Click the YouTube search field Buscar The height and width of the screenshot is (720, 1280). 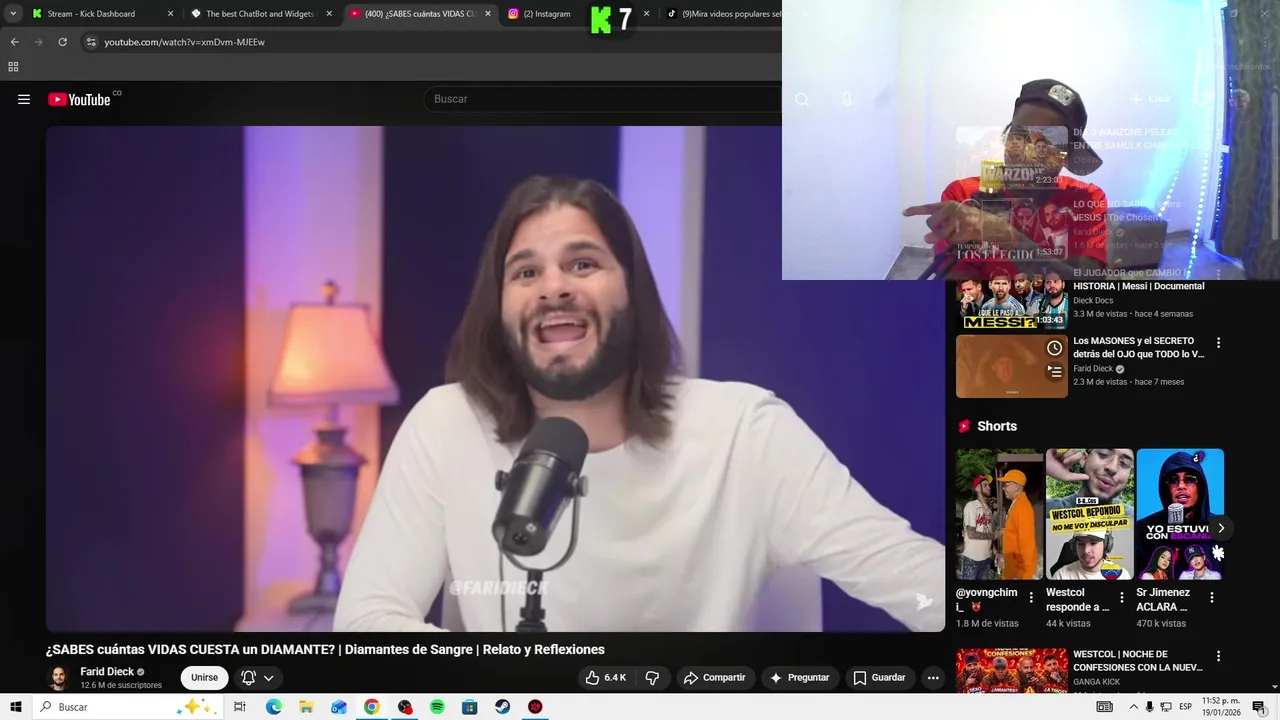coord(600,99)
